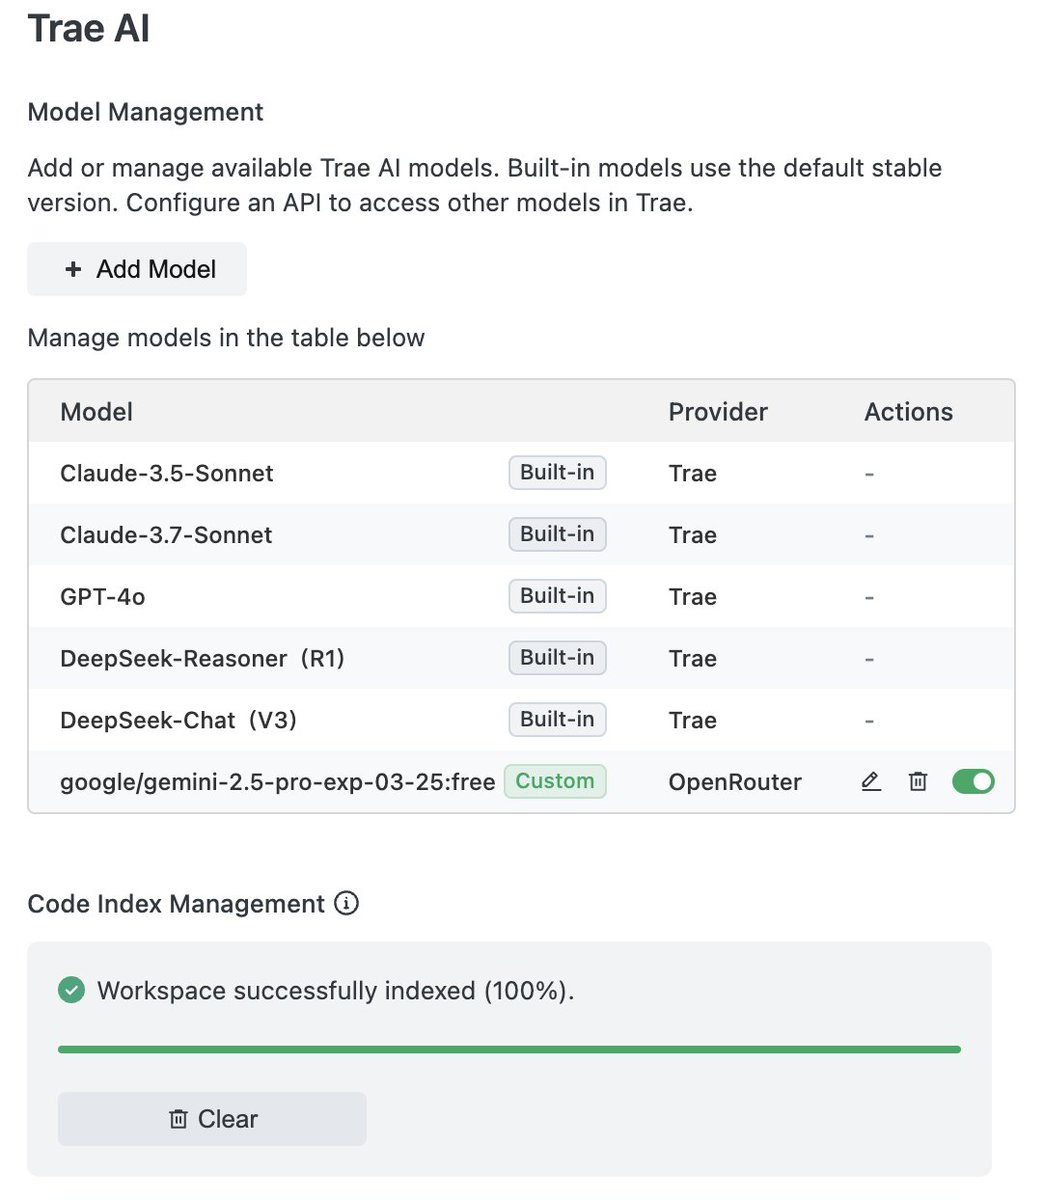The image size is (1044, 1200).
Task: Click the Model column header
Action: tap(97, 412)
